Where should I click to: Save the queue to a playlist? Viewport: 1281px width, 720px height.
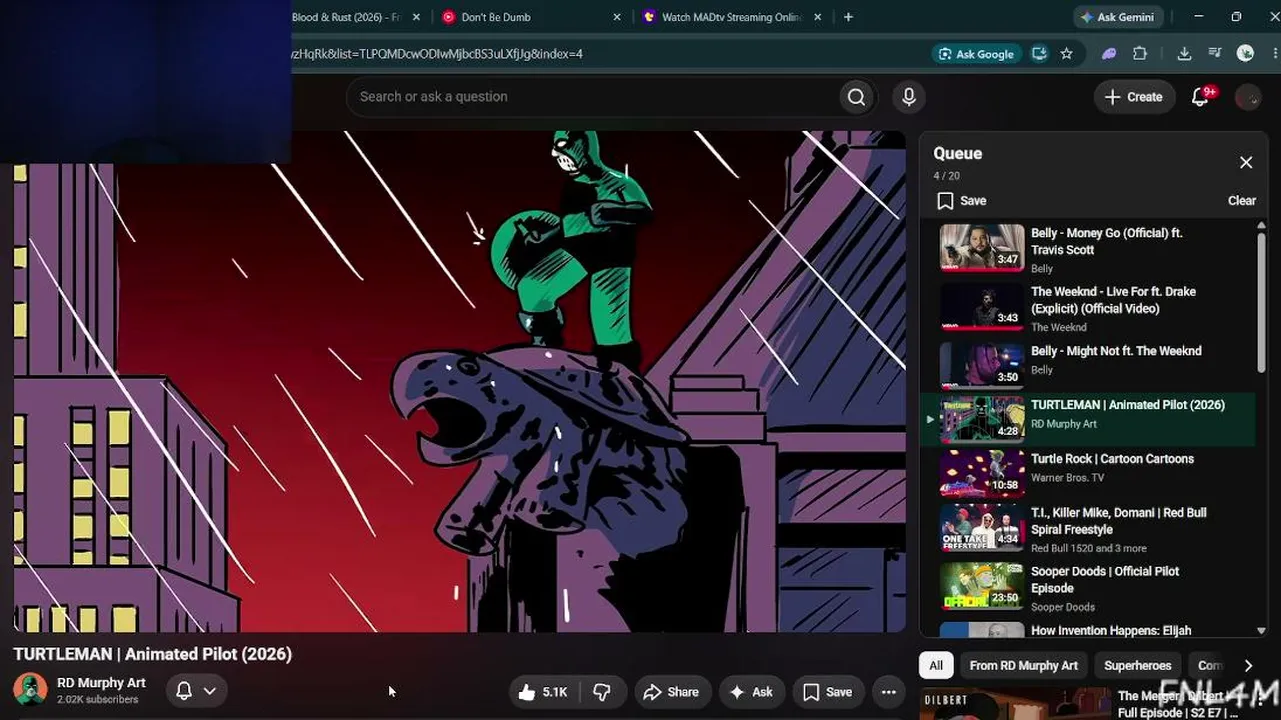point(961,201)
